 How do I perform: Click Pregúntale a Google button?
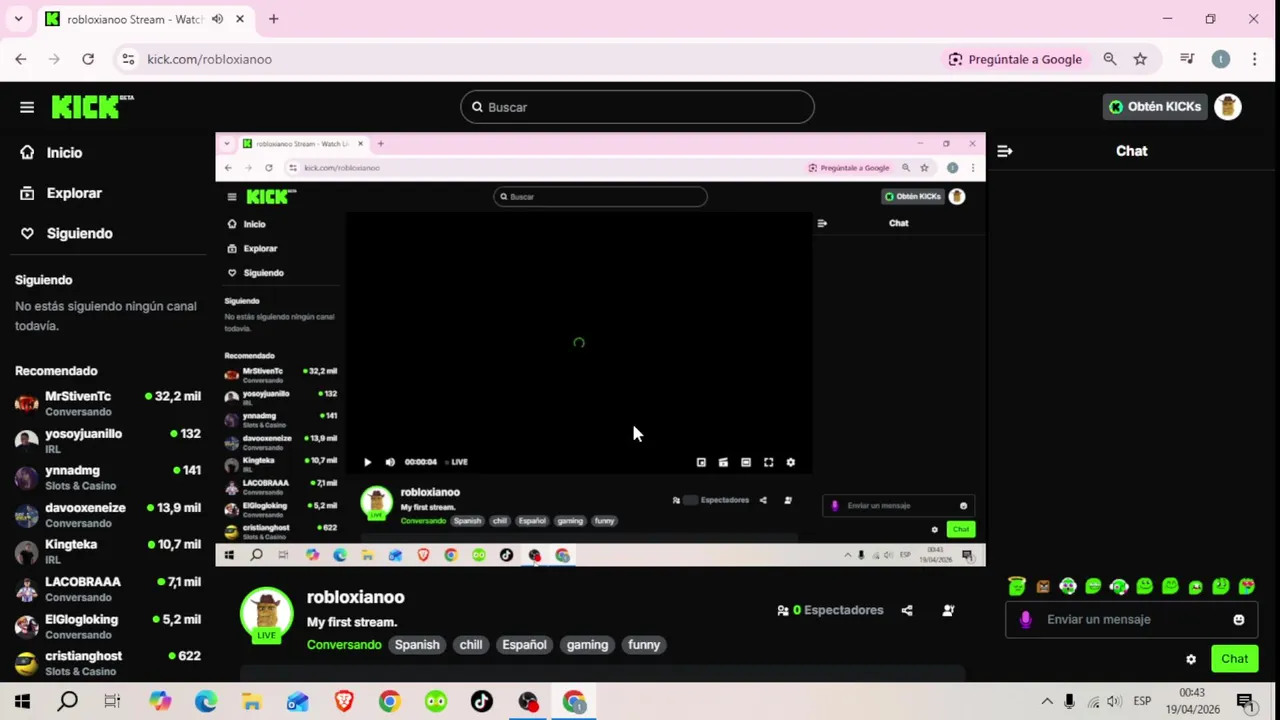point(1015,59)
